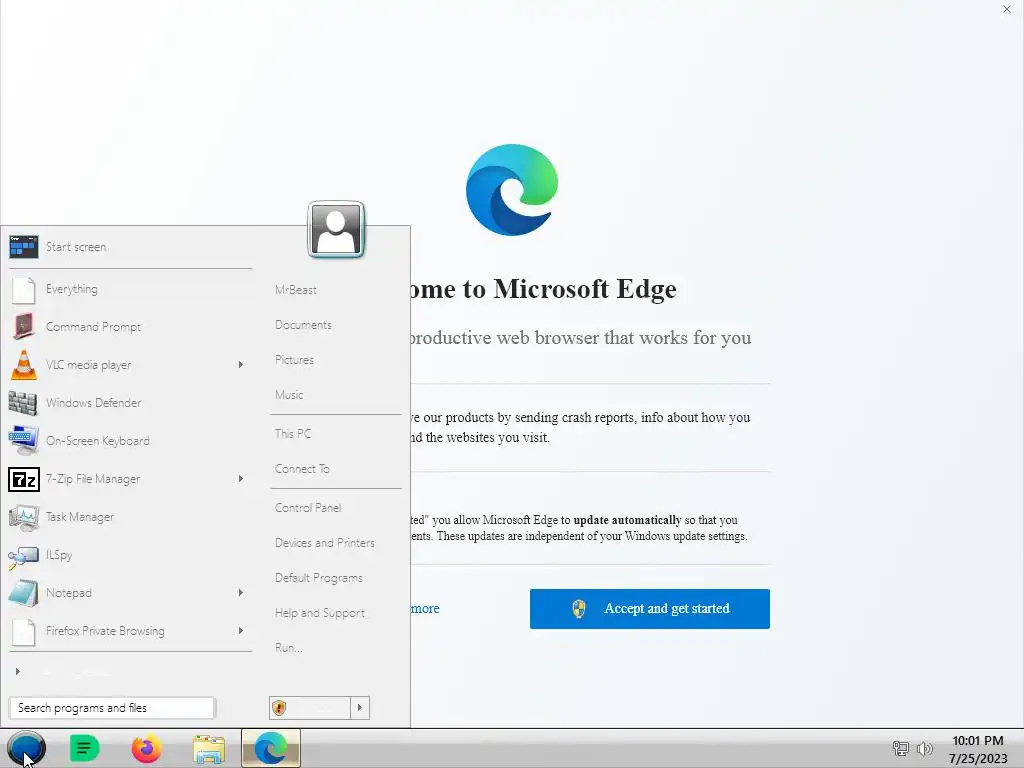Open the network tray icon
The width and height of the screenshot is (1024, 768).
(901, 748)
